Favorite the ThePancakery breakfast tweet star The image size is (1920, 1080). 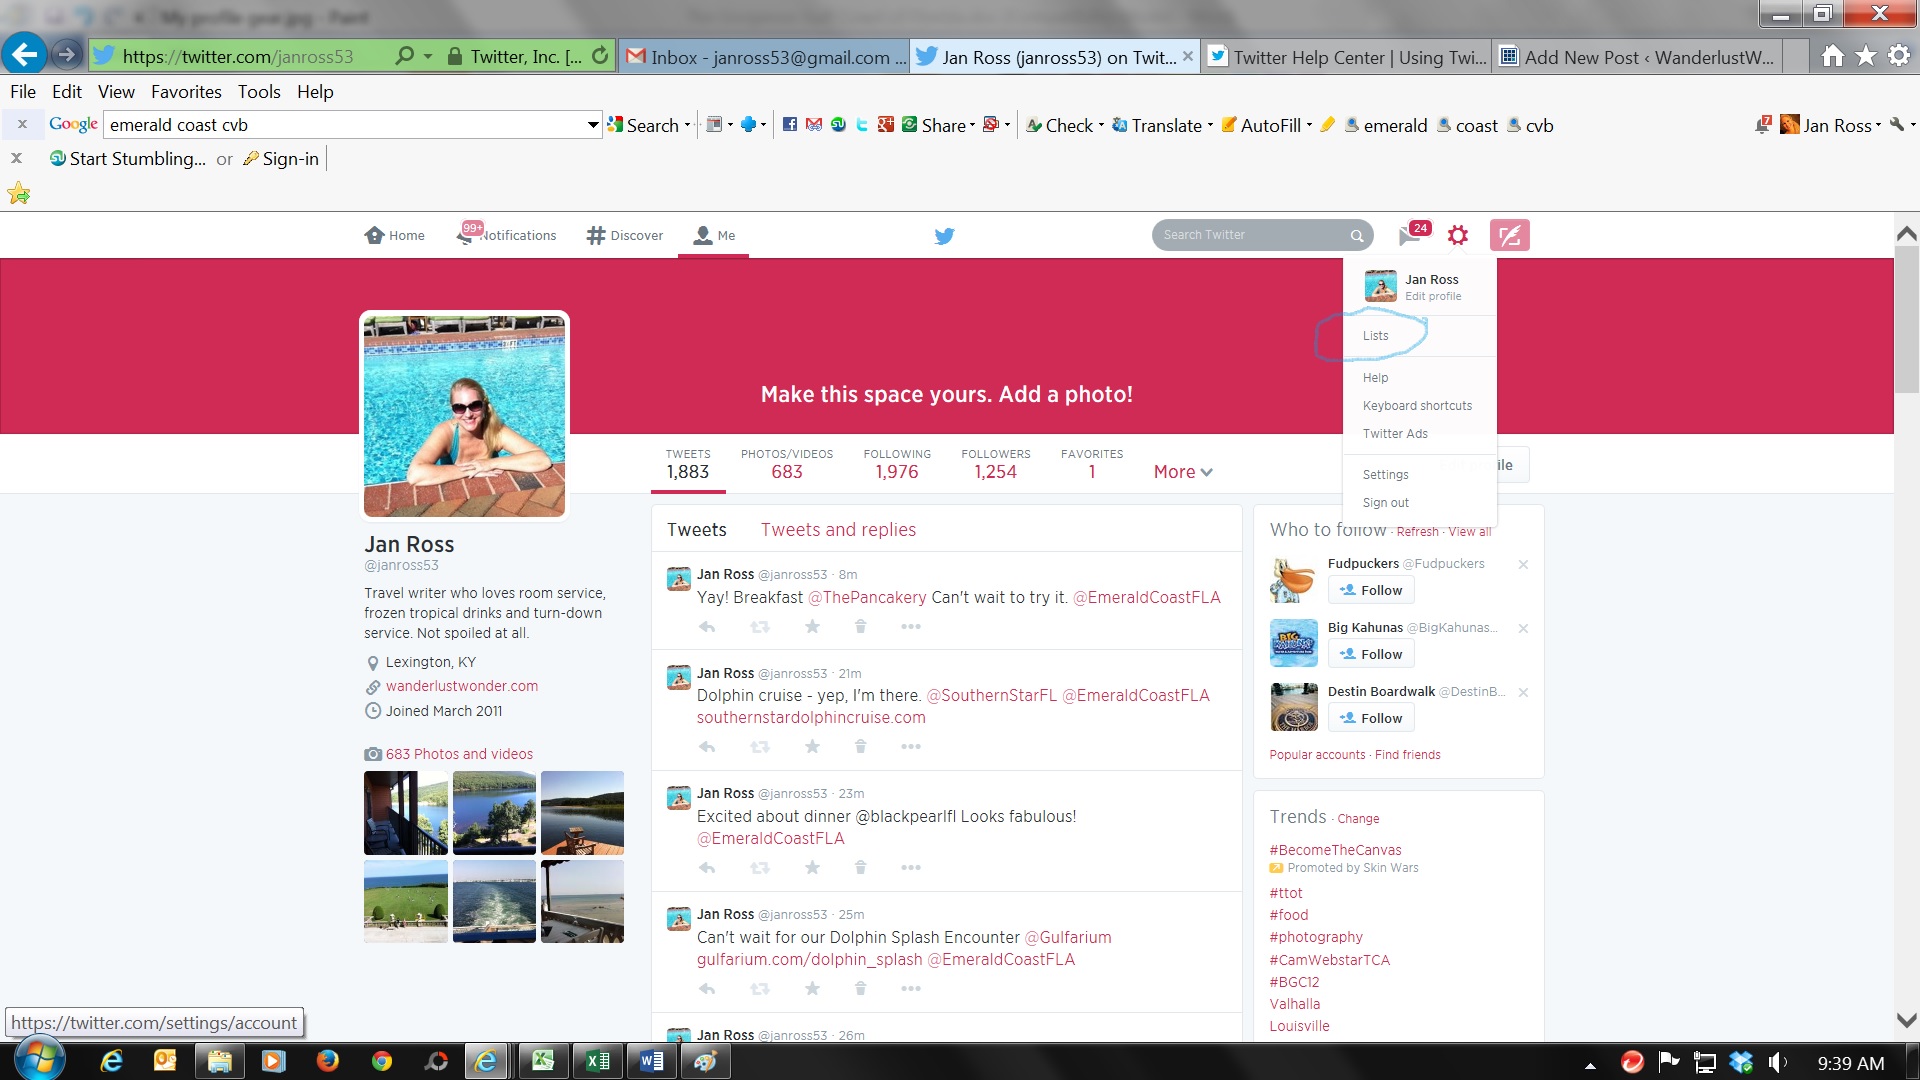point(812,627)
